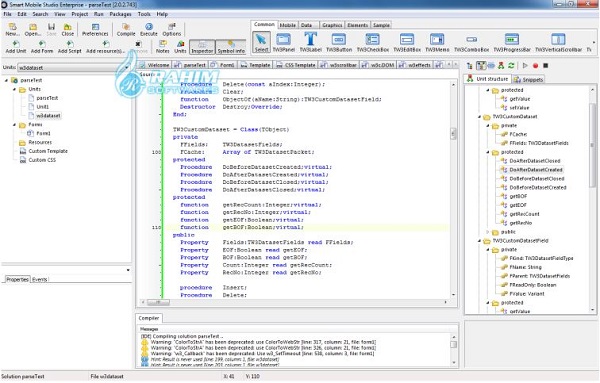Screen dimensions: 600x383
Task: Collapse the TW3CustomDataset node in Unit structure
Action: pyautogui.click(x=479, y=117)
